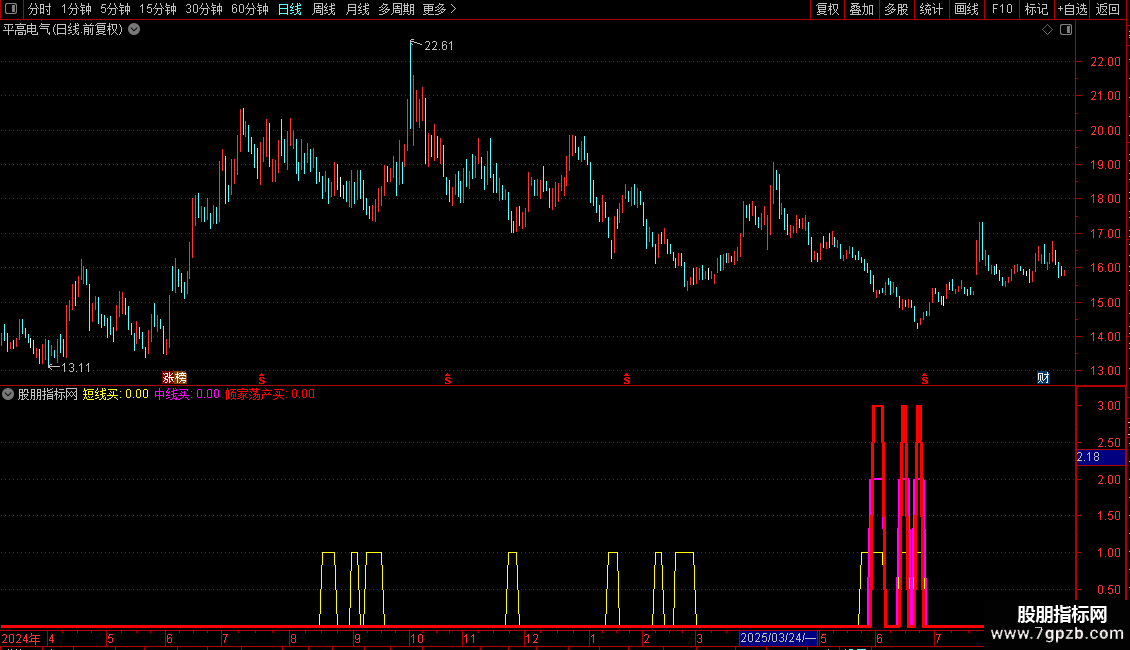Expand the 股朋指标网 indicator dropdown
Screen dimensions: 1130x650
point(8,394)
